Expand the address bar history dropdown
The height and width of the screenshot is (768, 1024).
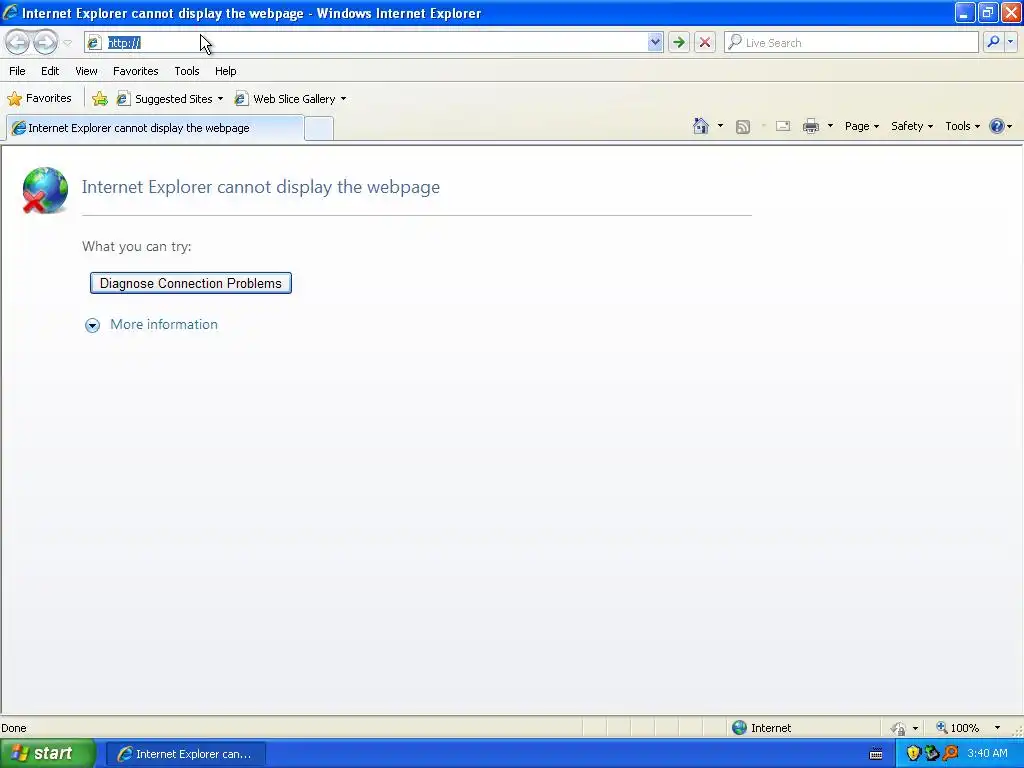(655, 42)
